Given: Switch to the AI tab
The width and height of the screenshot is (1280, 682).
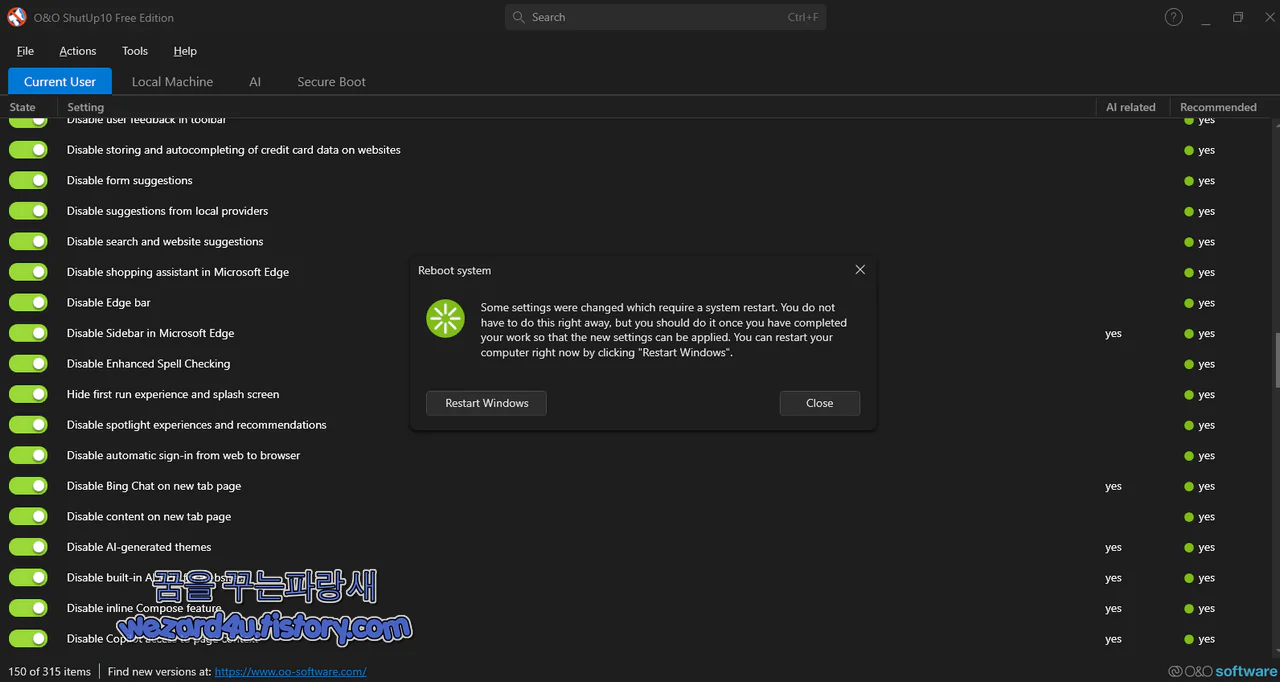Looking at the screenshot, I should 255,81.
